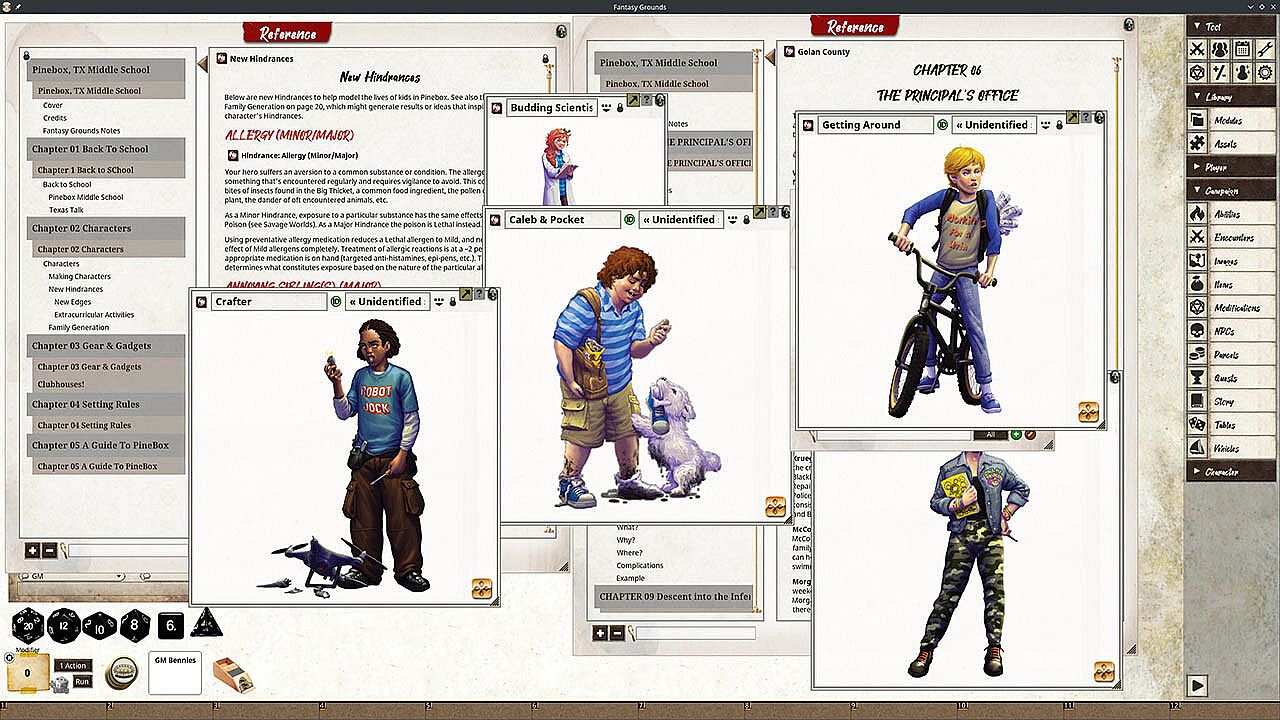The width and height of the screenshot is (1280, 720).
Task: Toggle the 1 Action setting
Action: tap(73, 666)
